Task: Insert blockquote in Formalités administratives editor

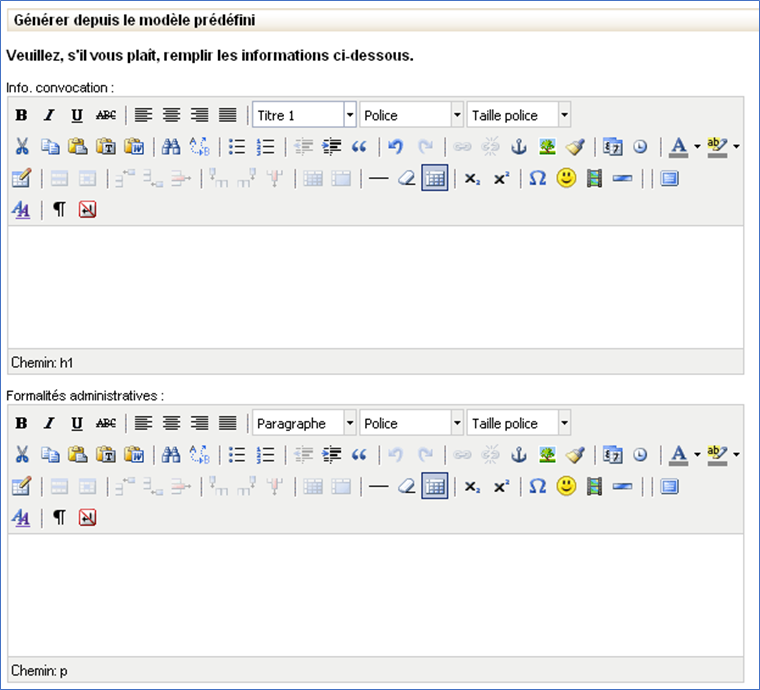Action: click(359, 455)
